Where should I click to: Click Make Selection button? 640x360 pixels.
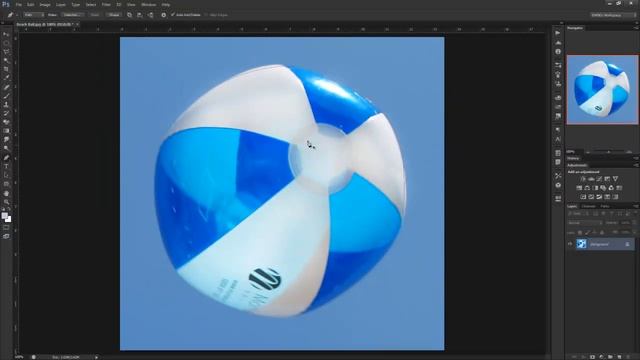(x=72, y=15)
